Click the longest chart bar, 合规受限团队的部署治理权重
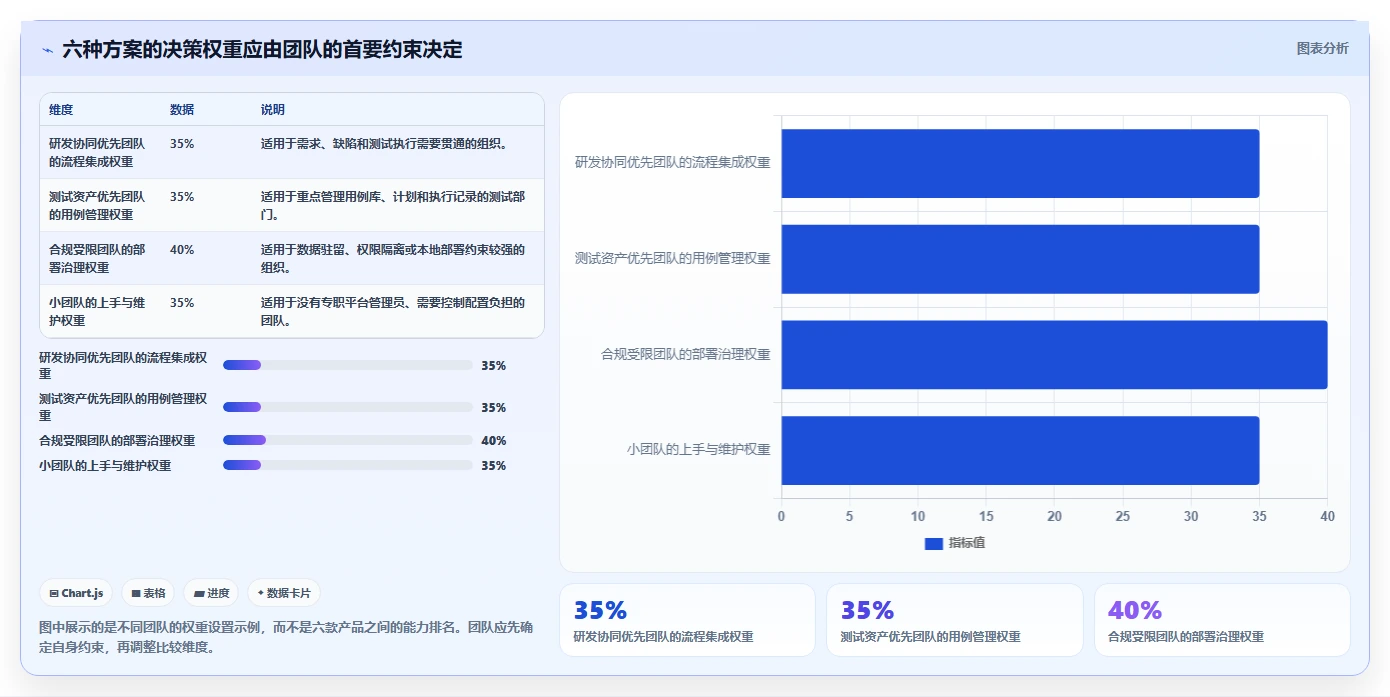The height and width of the screenshot is (697, 1390). tap(1054, 354)
